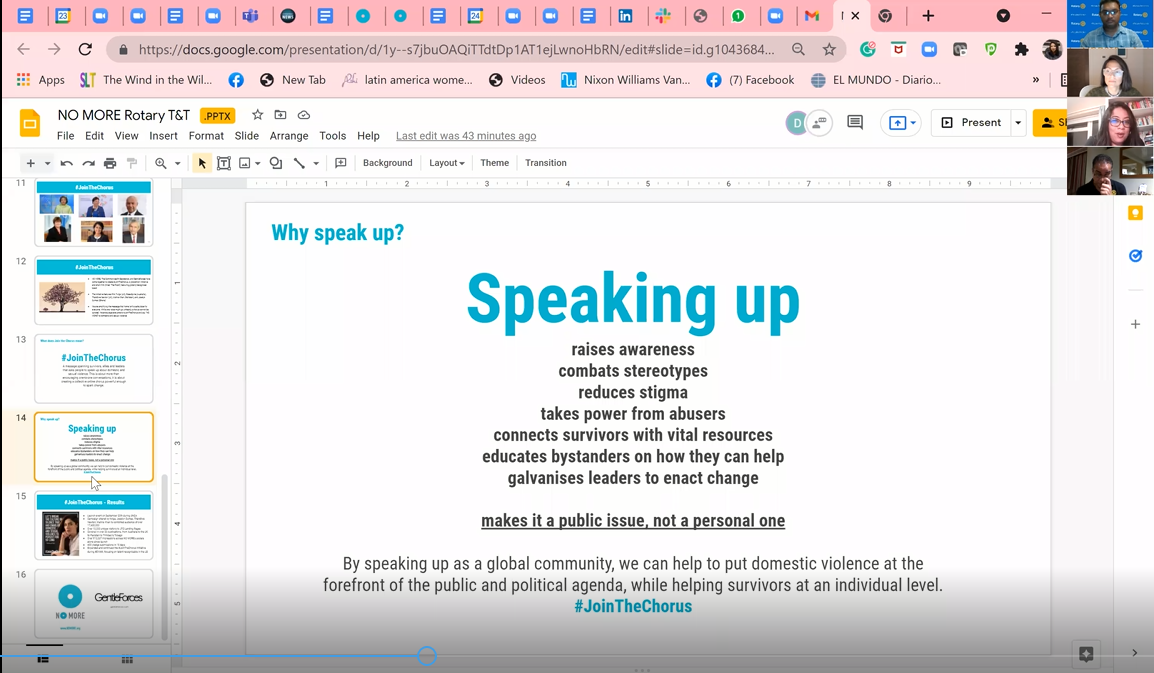Open the Layout dropdown
The height and width of the screenshot is (673, 1154).
446,163
